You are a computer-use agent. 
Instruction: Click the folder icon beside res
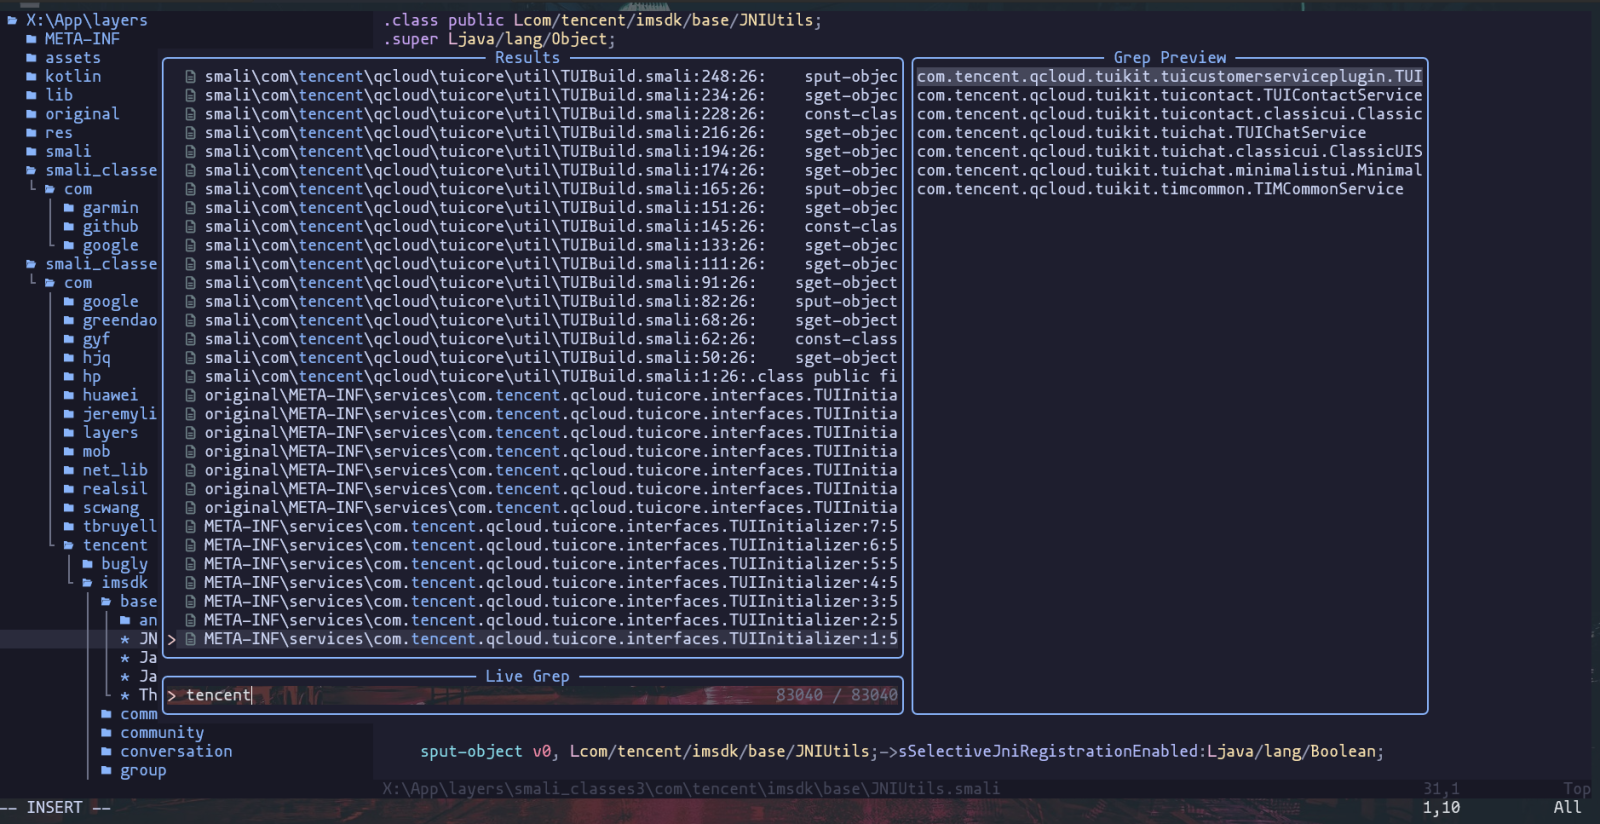pyautogui.click(x=31, y=133)
